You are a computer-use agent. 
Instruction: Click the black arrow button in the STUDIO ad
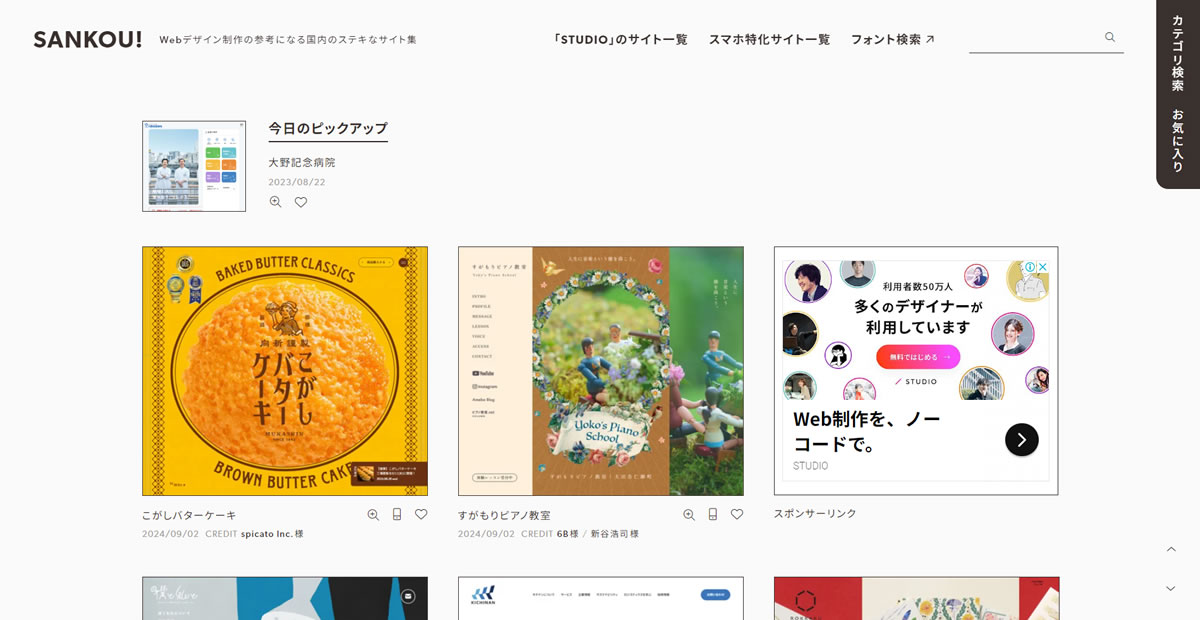point(1021,439)
